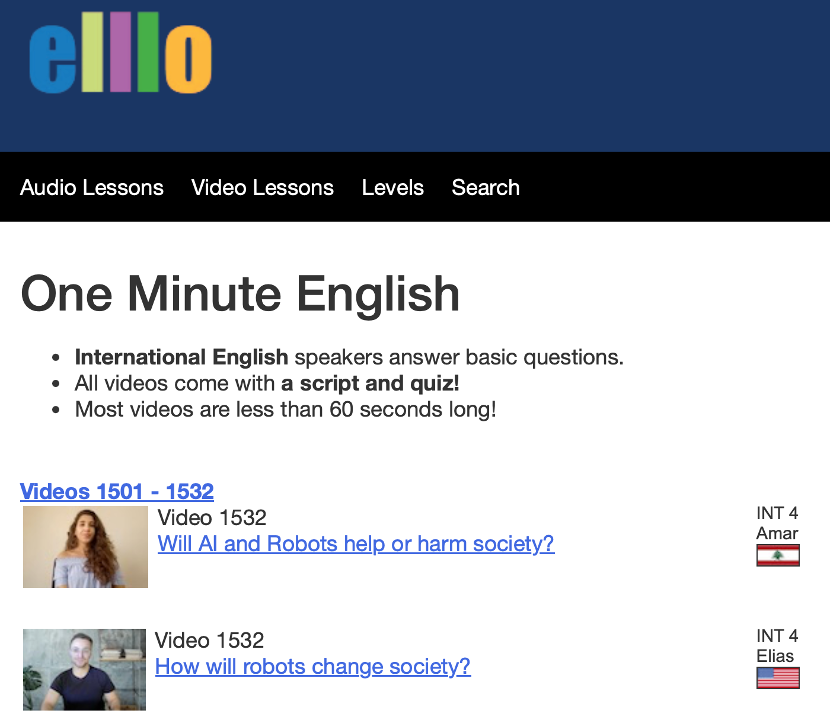
Task: Click the United States flag icon under Elias
Action: point(778,679)
